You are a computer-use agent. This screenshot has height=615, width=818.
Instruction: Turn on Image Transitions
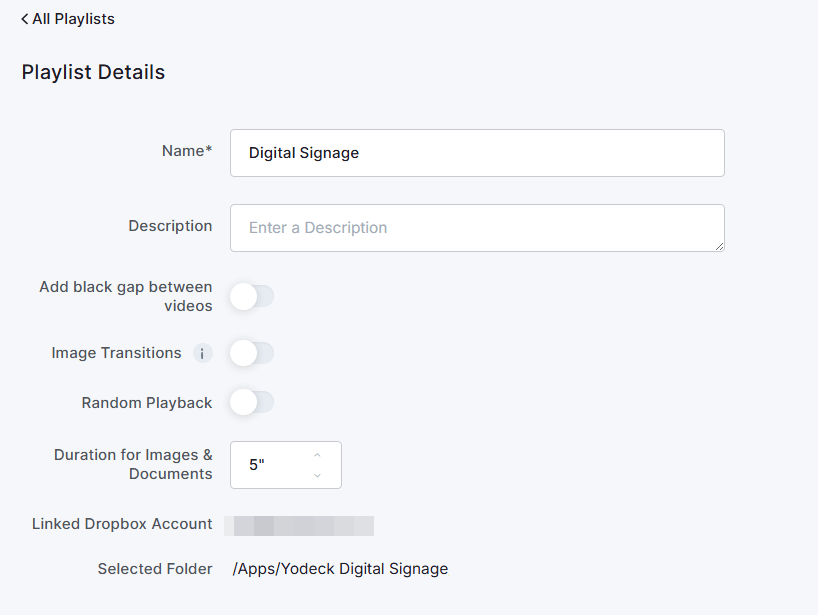251,353
